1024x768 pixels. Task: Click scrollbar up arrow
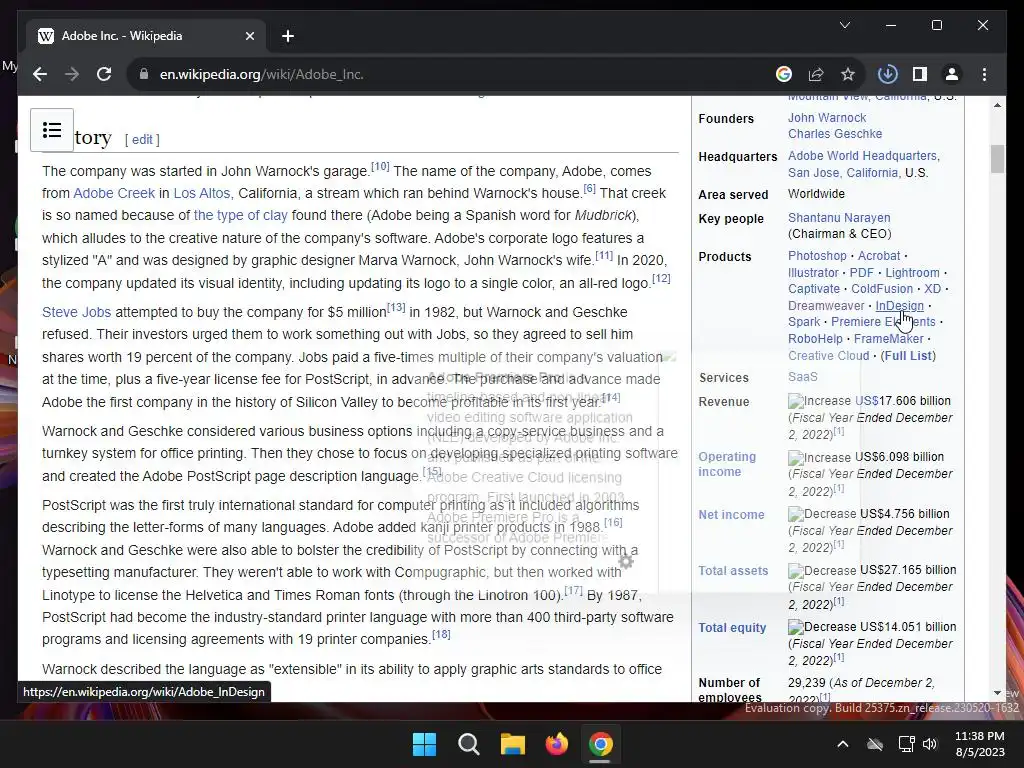(997, 105)
